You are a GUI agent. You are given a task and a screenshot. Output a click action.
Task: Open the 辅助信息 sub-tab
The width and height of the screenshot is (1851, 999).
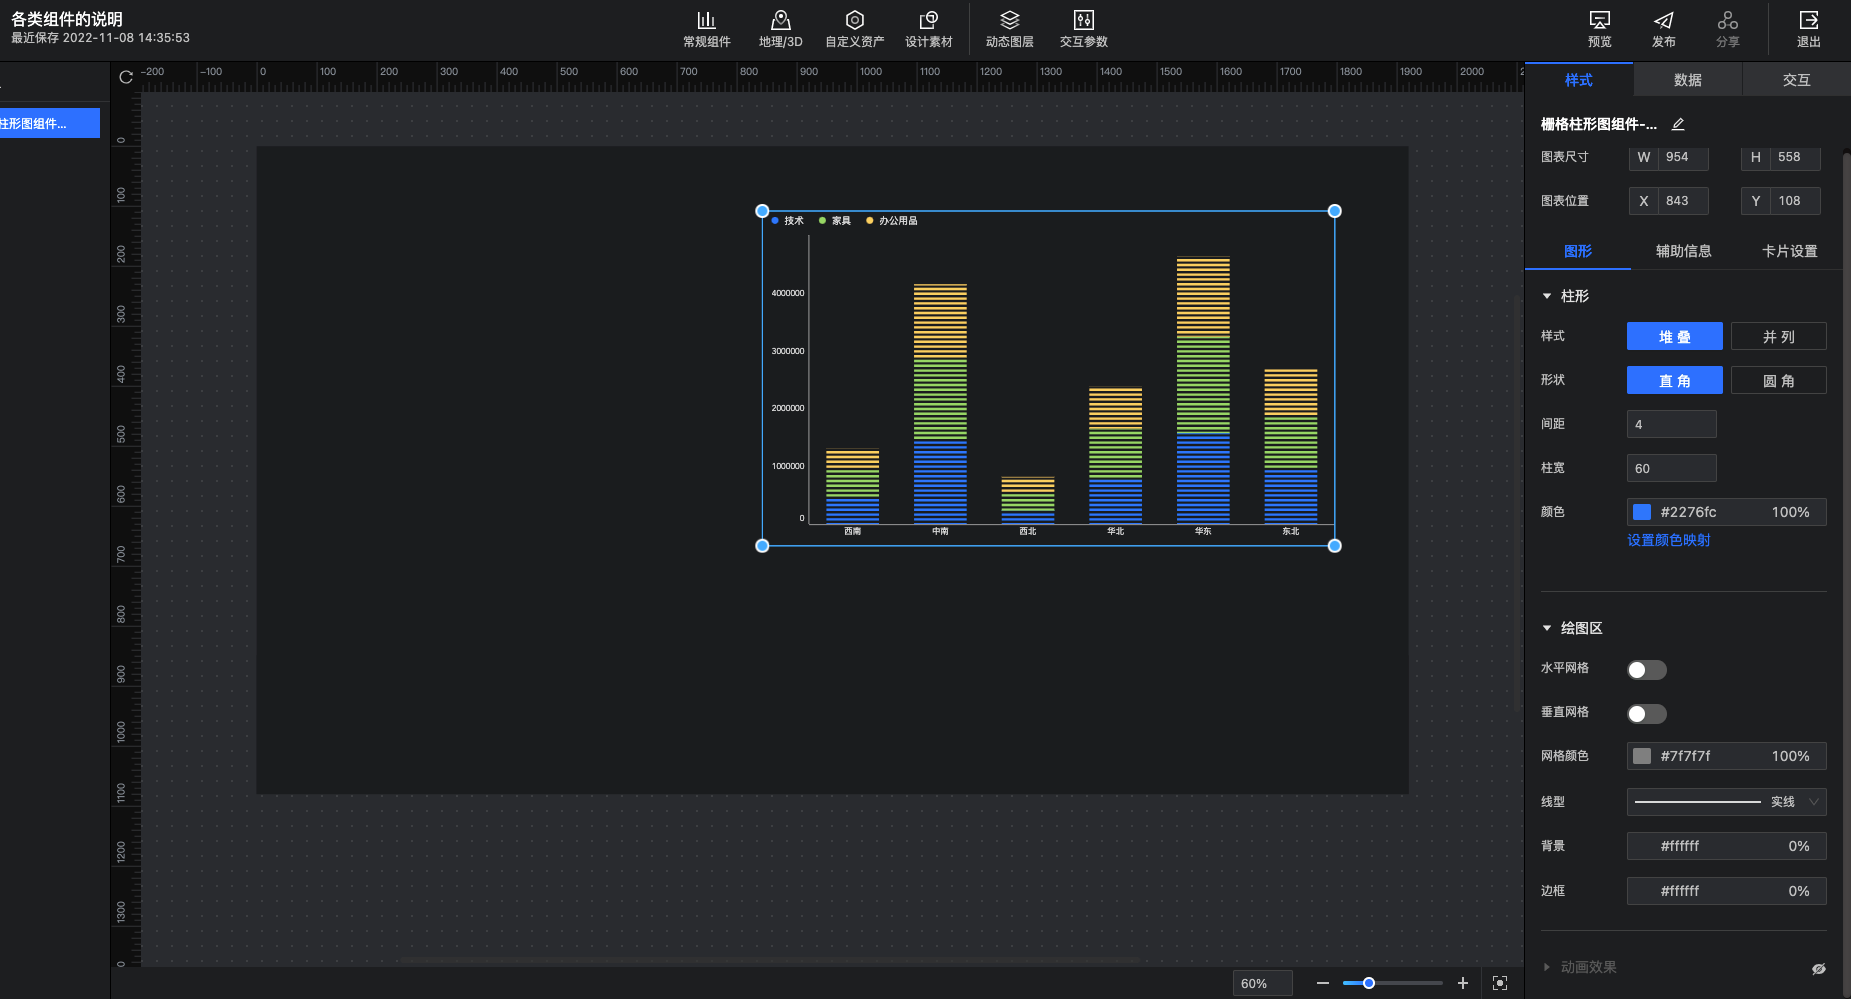coord(1684,251)
